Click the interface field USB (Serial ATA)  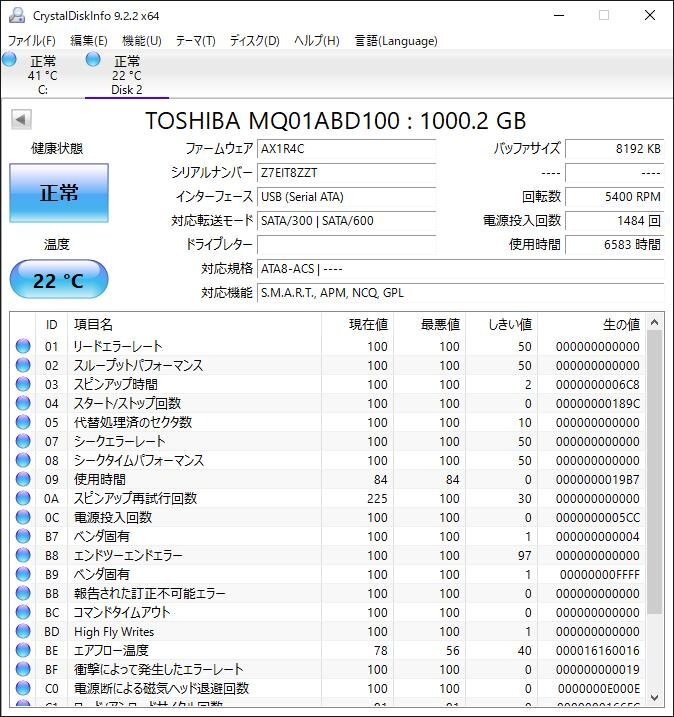(347, 197)
